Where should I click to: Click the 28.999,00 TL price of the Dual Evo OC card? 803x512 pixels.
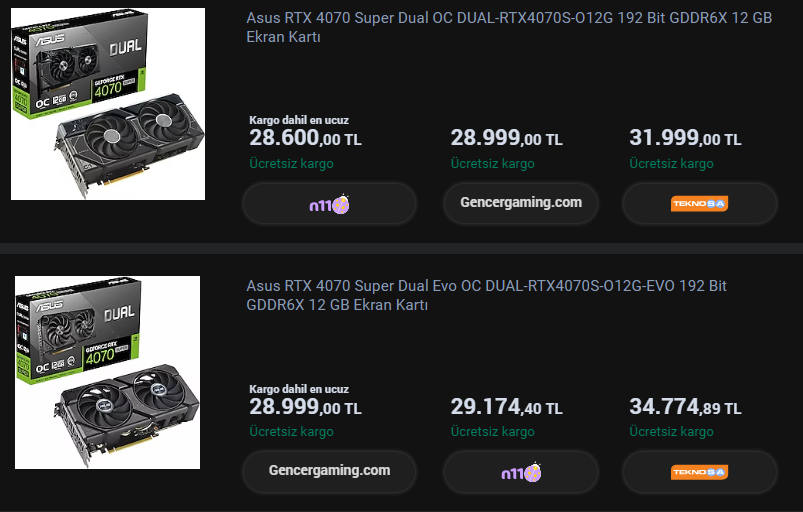305,407
